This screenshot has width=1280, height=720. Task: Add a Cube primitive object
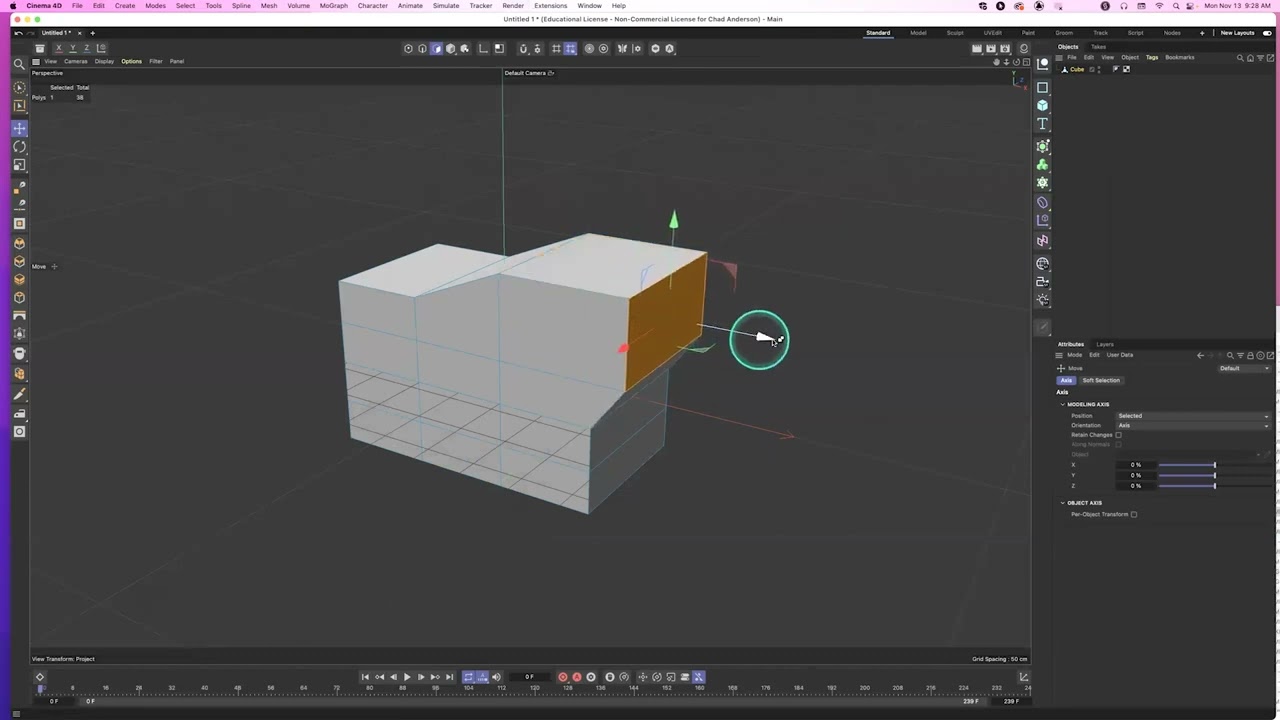point(1043,105)
